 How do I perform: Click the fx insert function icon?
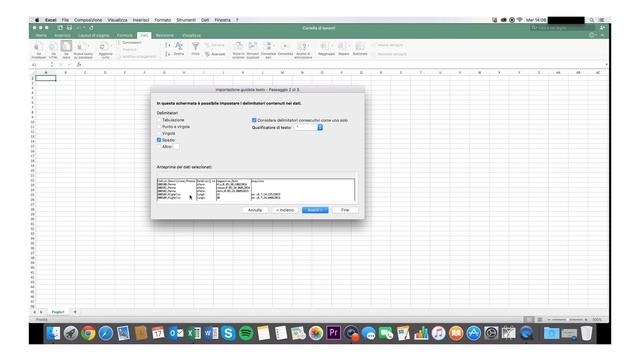(79, 64)
